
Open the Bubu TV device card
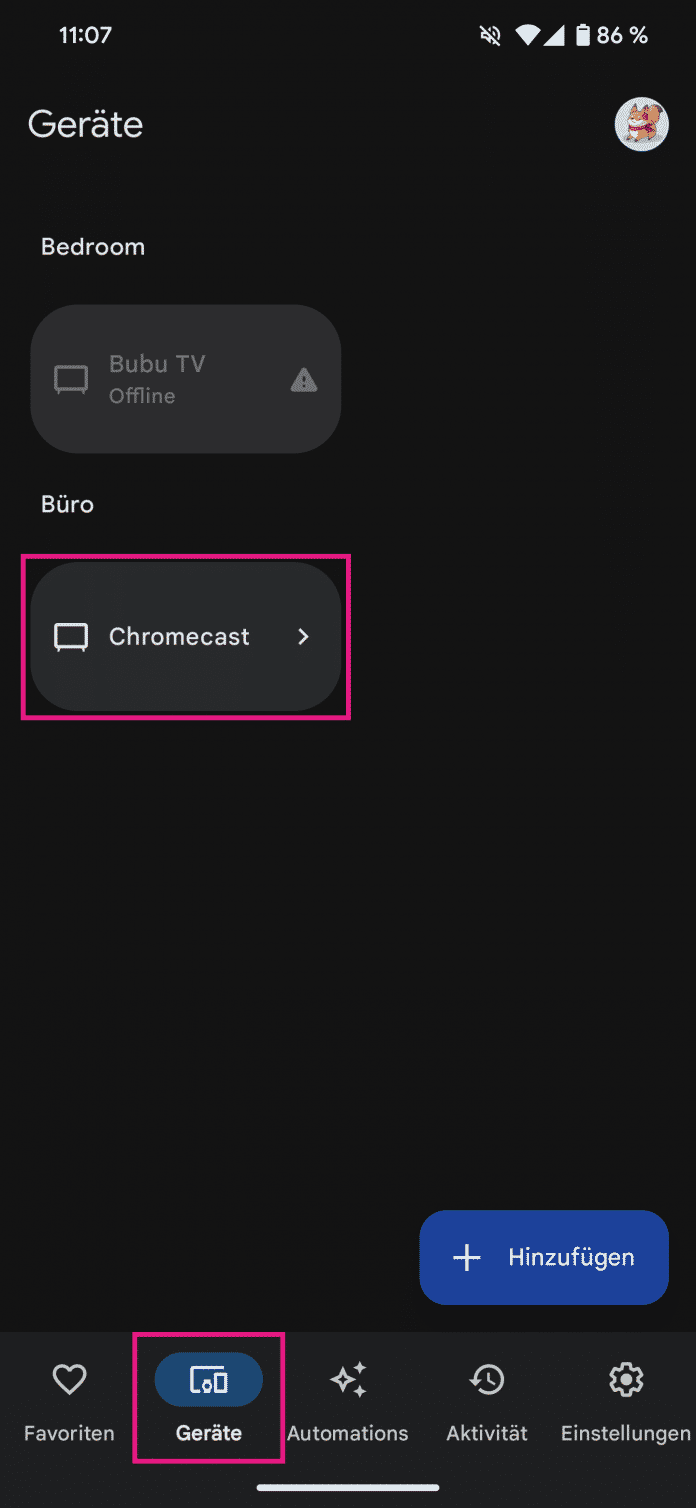tap(186, 380)
